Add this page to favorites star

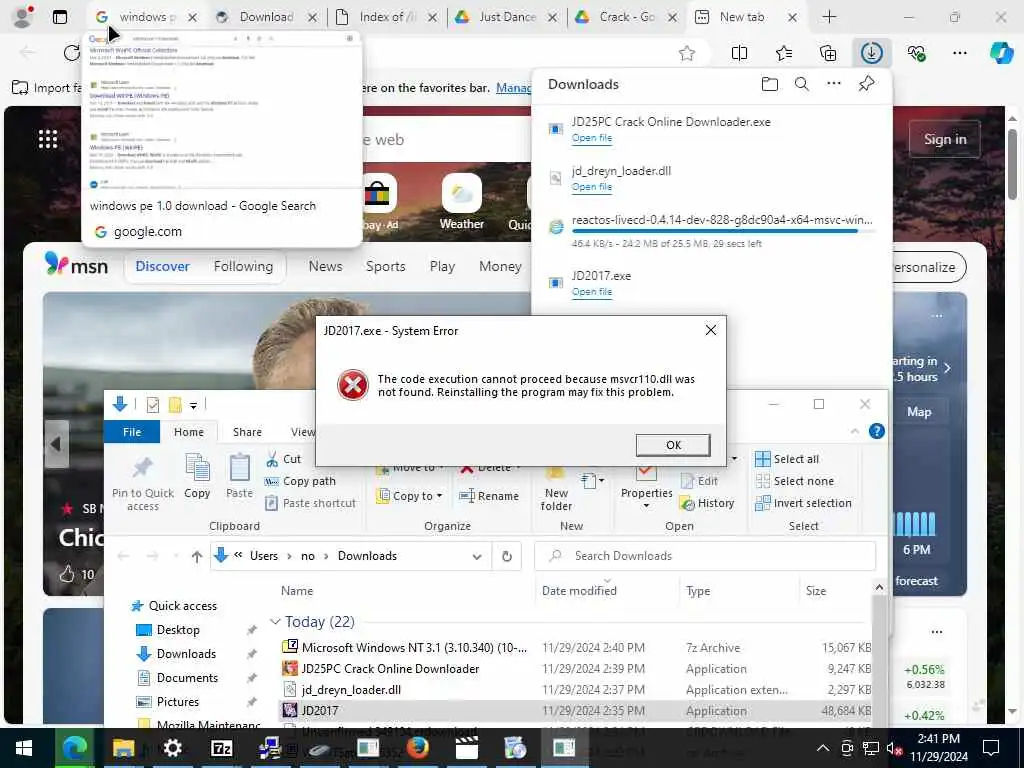(x=686, y=54)
